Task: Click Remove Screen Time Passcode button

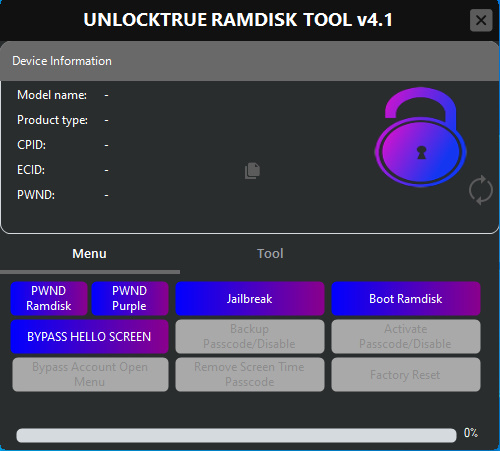Action: pos(250,375)
